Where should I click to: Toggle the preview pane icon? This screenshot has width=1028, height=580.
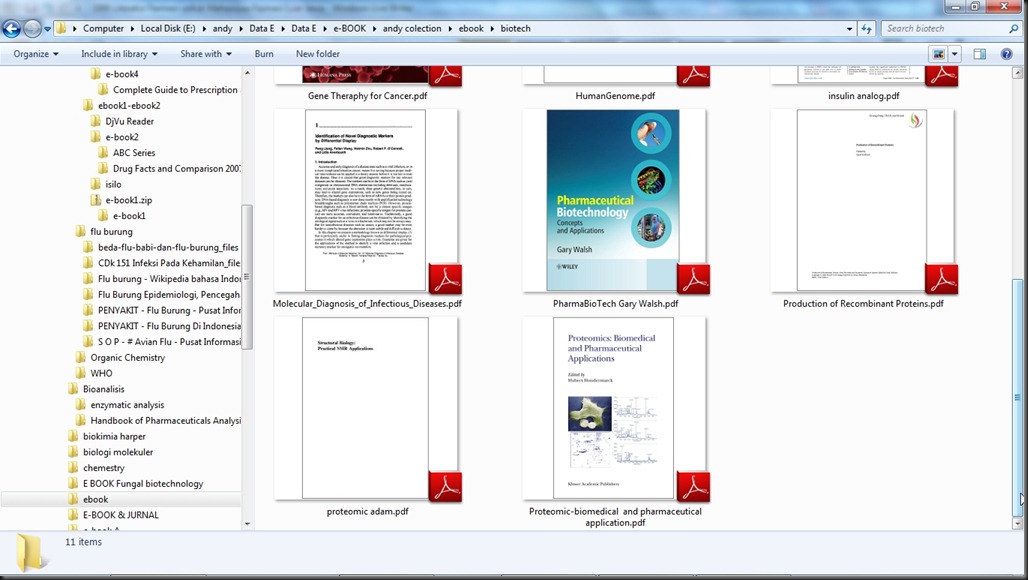click(x=979, y=54)
